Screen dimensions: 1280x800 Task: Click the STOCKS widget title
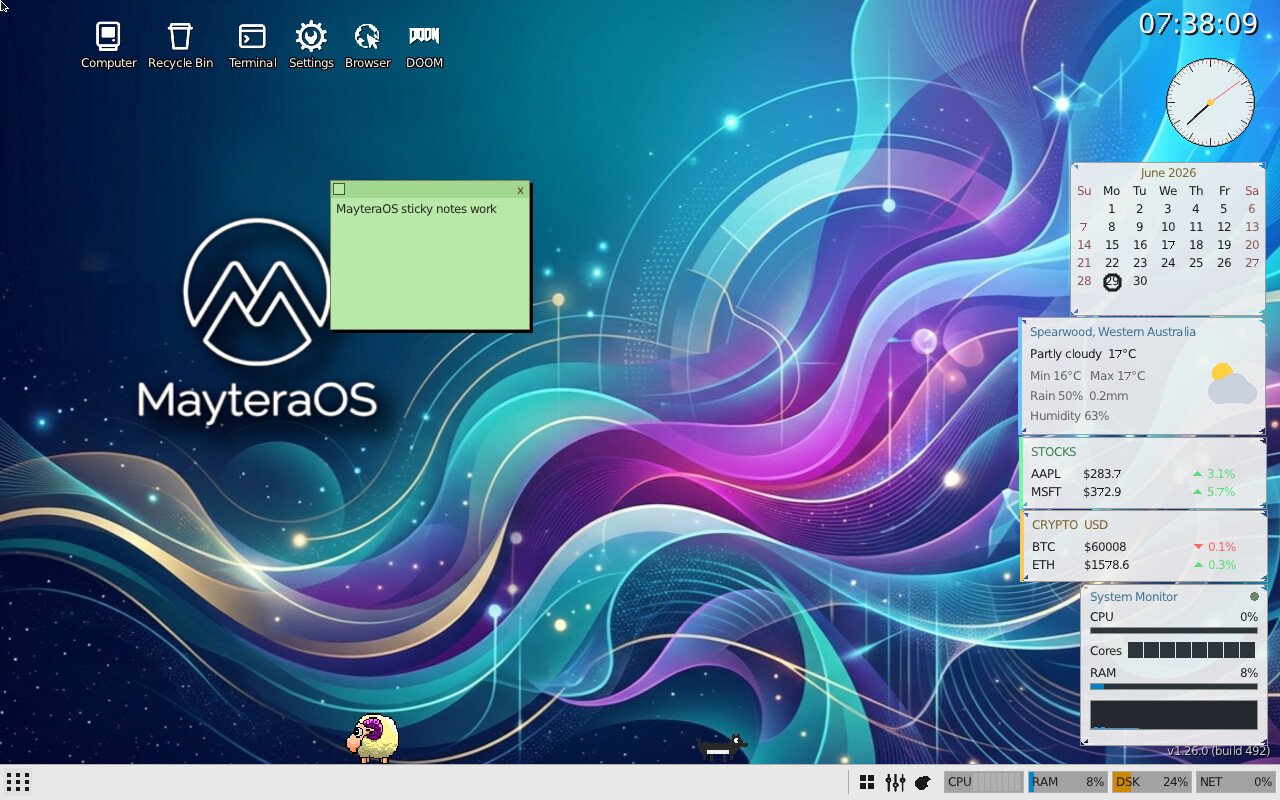coord(1054,452)
